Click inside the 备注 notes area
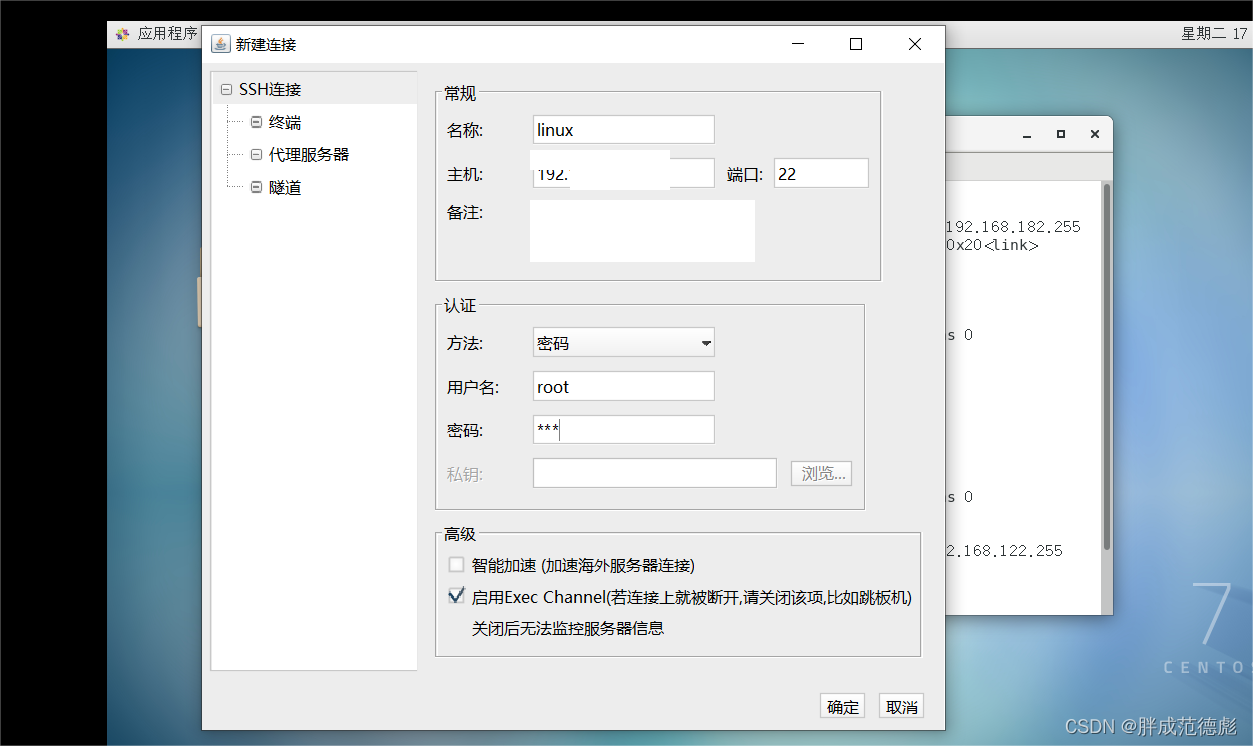Screen dimensions: 1253x746 pos(643,231)
